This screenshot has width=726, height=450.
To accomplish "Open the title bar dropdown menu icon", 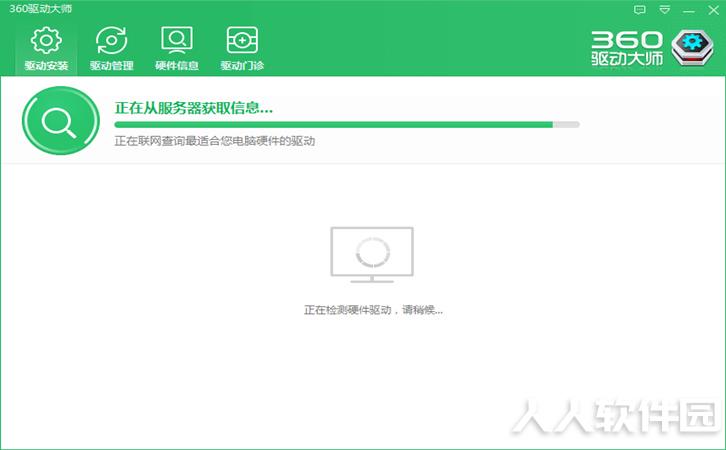I will coord(664,10).
